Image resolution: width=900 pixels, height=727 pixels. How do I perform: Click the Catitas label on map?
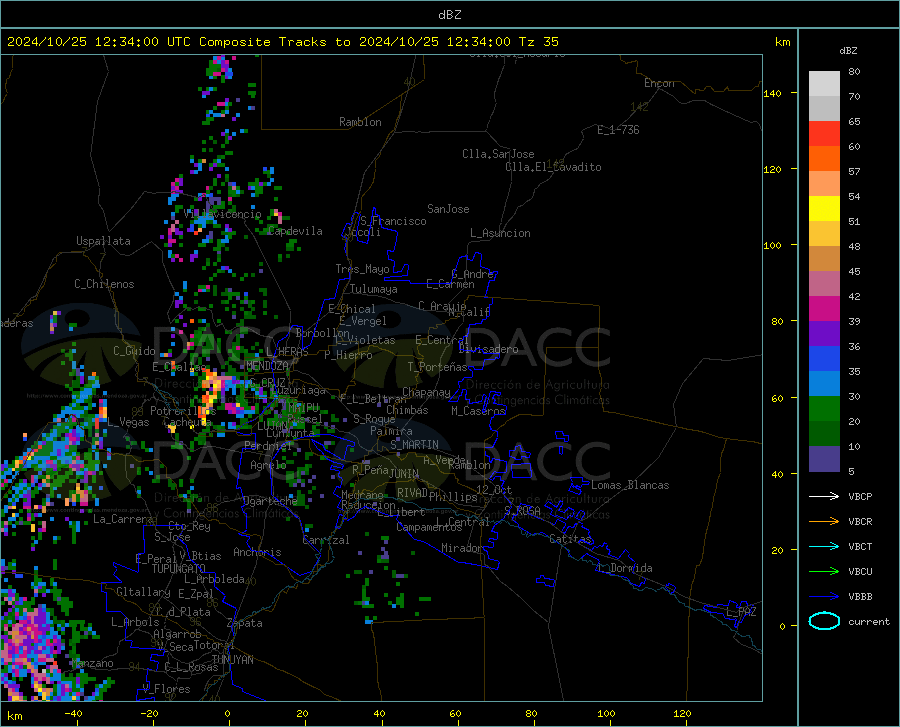(570, 539)
